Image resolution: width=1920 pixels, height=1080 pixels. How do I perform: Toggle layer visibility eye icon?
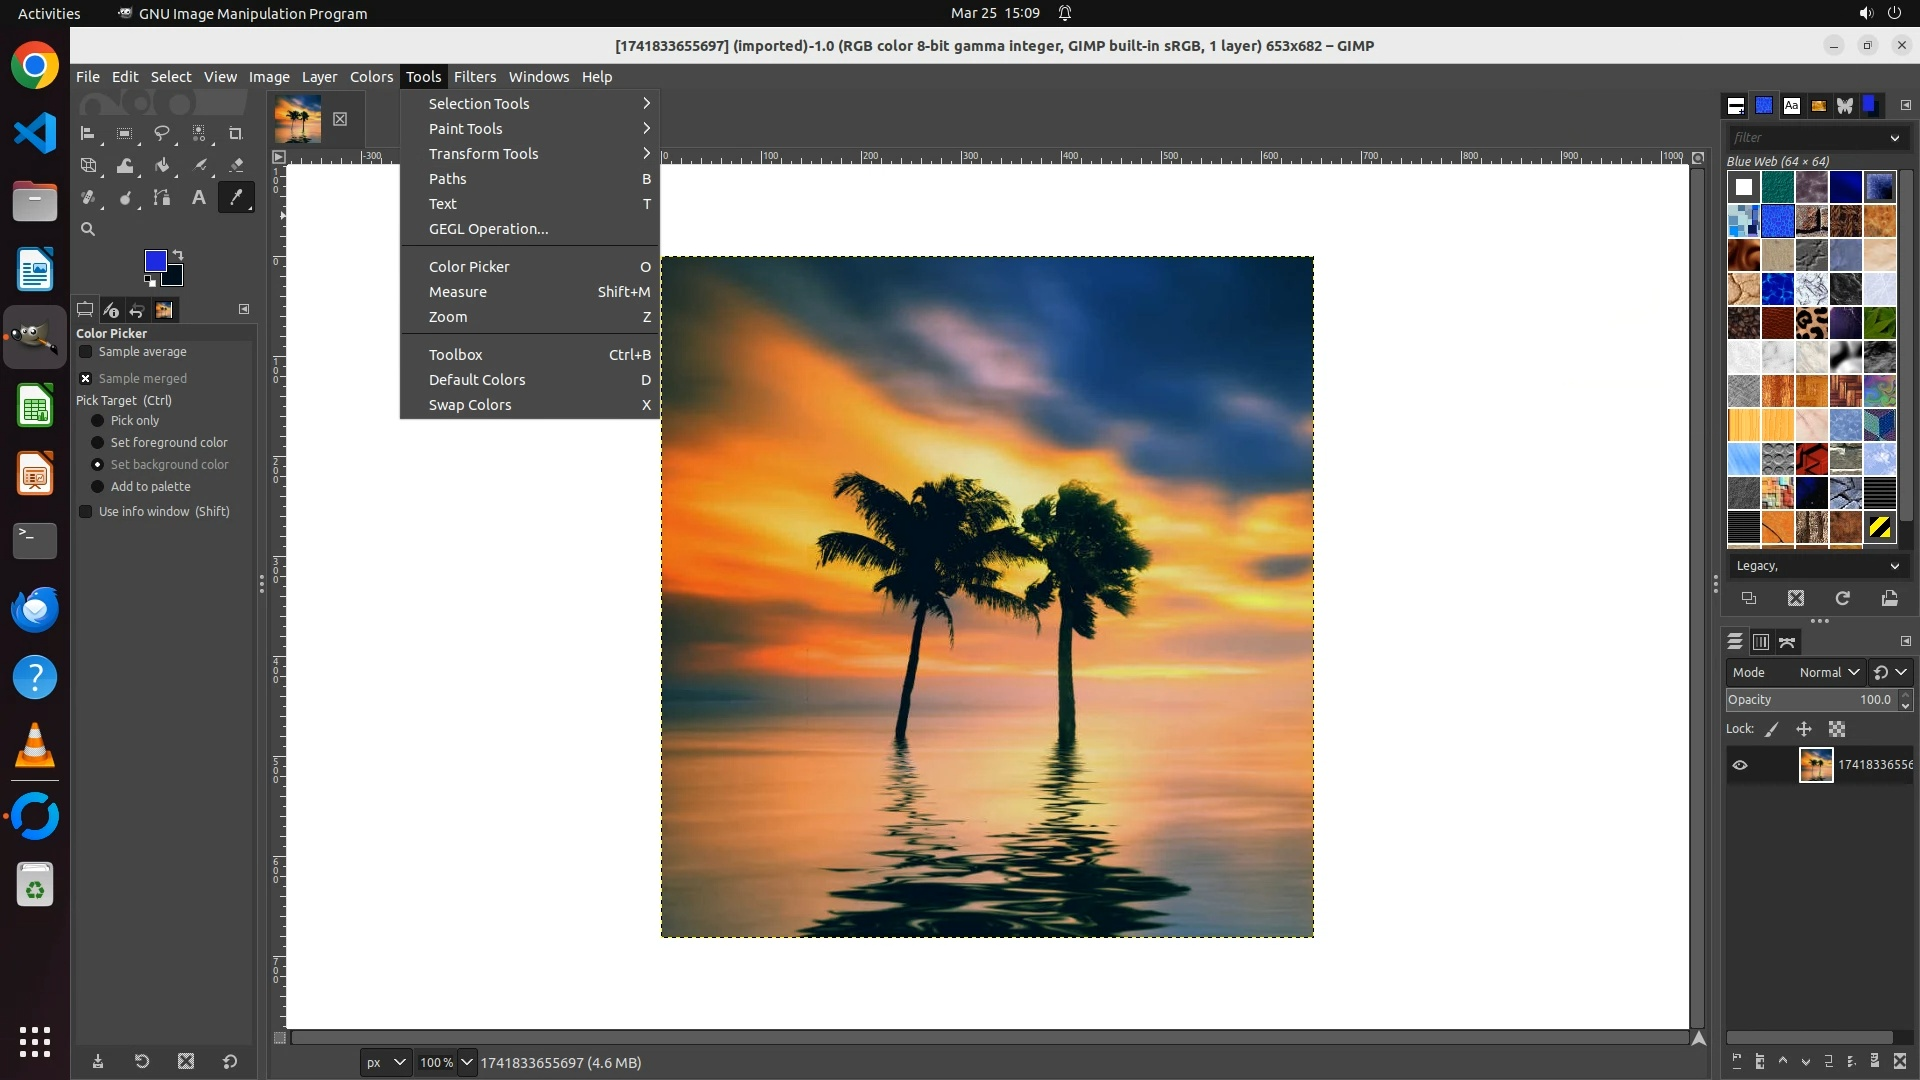pos(1740,765)
